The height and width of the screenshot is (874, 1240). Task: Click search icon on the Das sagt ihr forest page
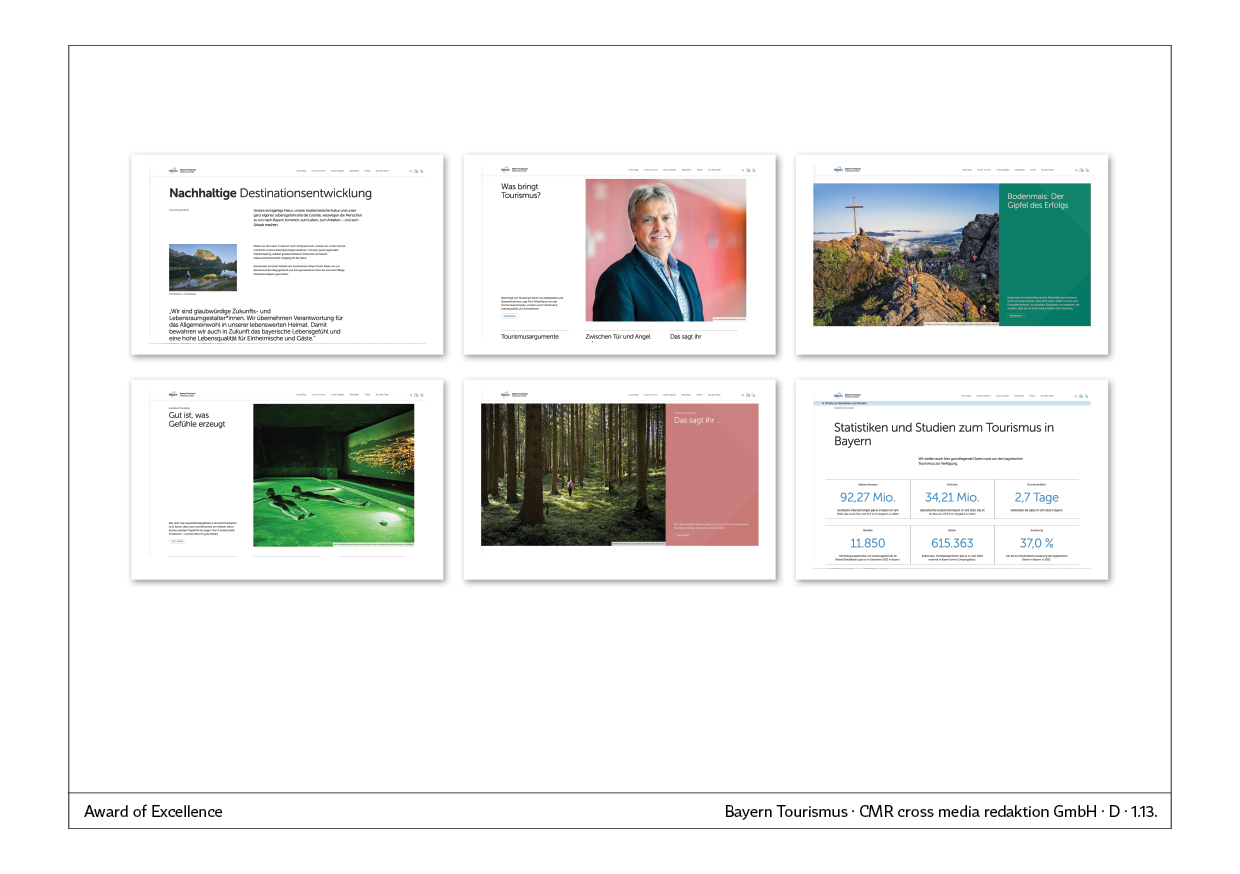[742, 394]
